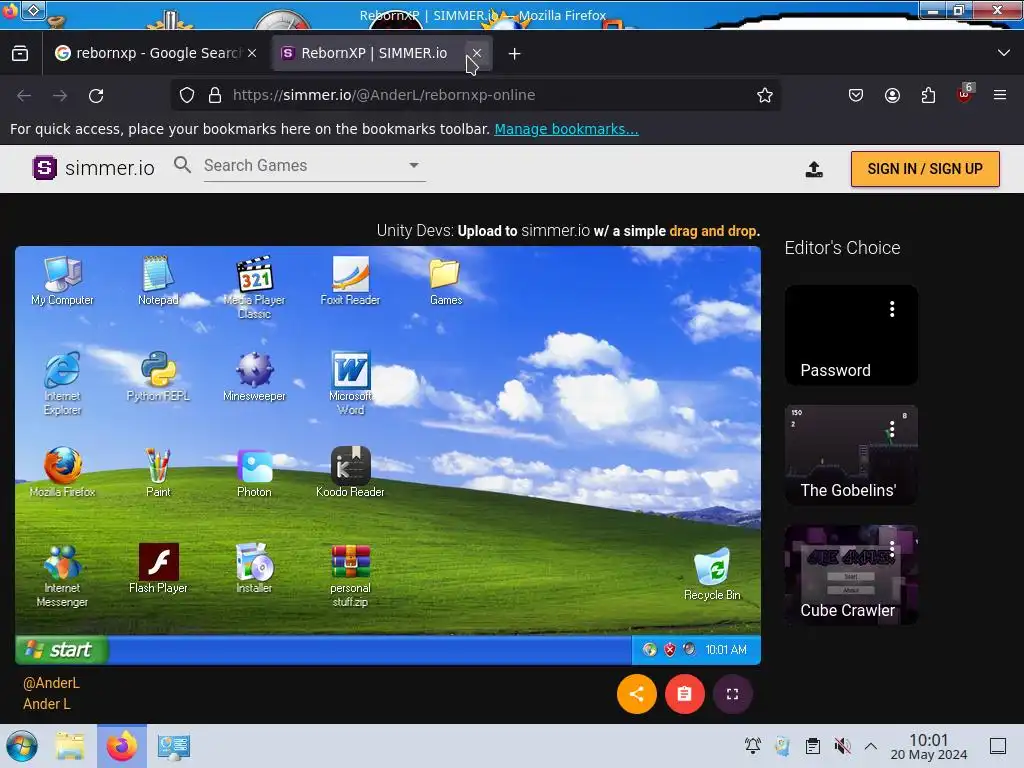Viewport: 1024px width, 768px height.
Task: Click the XP taskbar clock 10:01 AM
Action: [x=726, y=650]
